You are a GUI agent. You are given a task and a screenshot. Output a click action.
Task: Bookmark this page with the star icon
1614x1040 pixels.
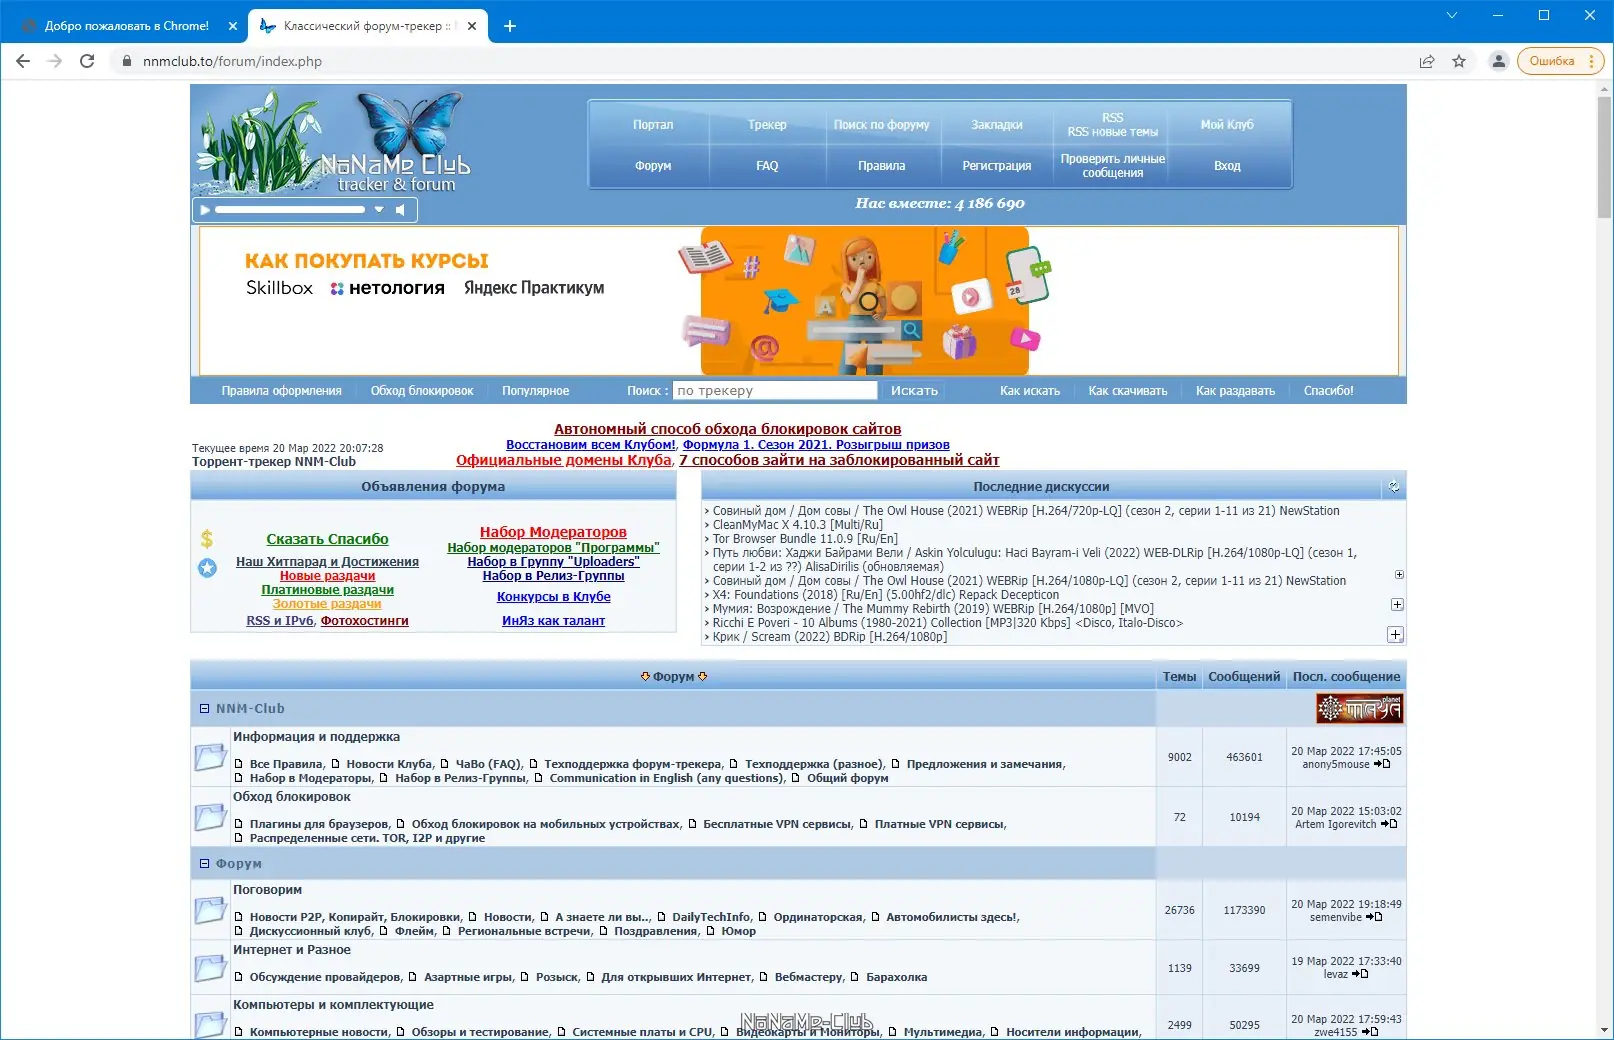pyautogui.click(x=1459, y=61)
